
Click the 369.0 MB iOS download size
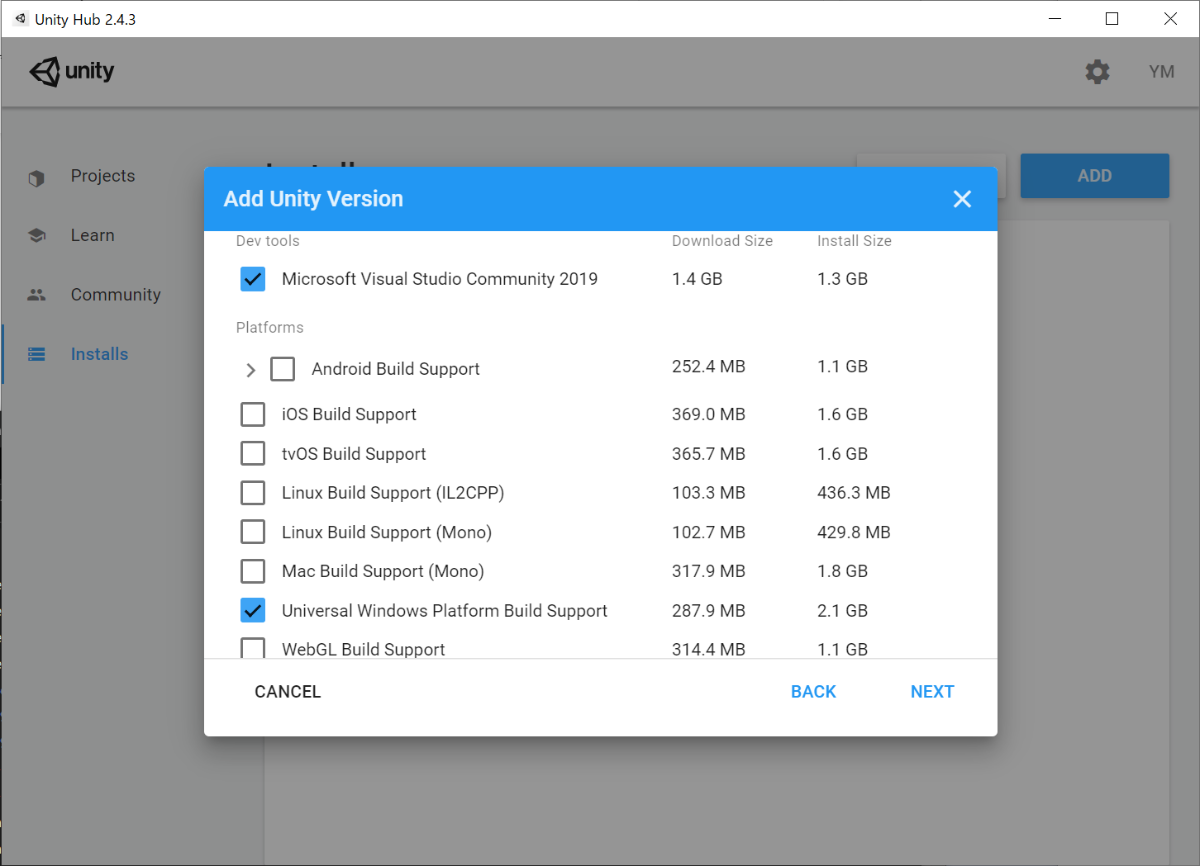[x=709, y=414]
